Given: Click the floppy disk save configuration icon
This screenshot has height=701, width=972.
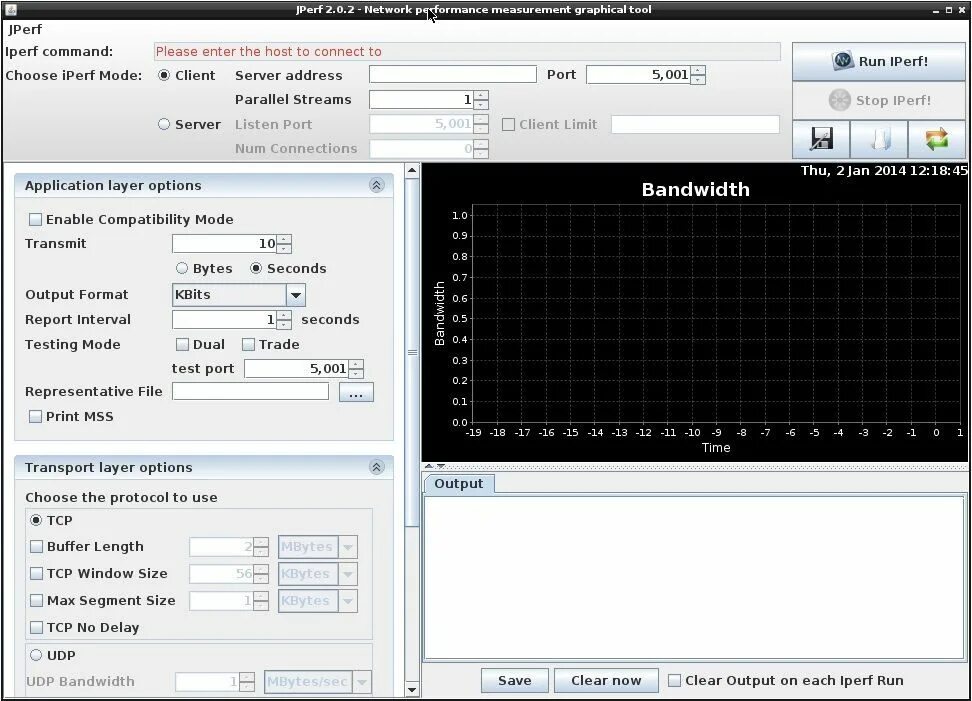Looking at the screenshot, I should tap(821, 139).
